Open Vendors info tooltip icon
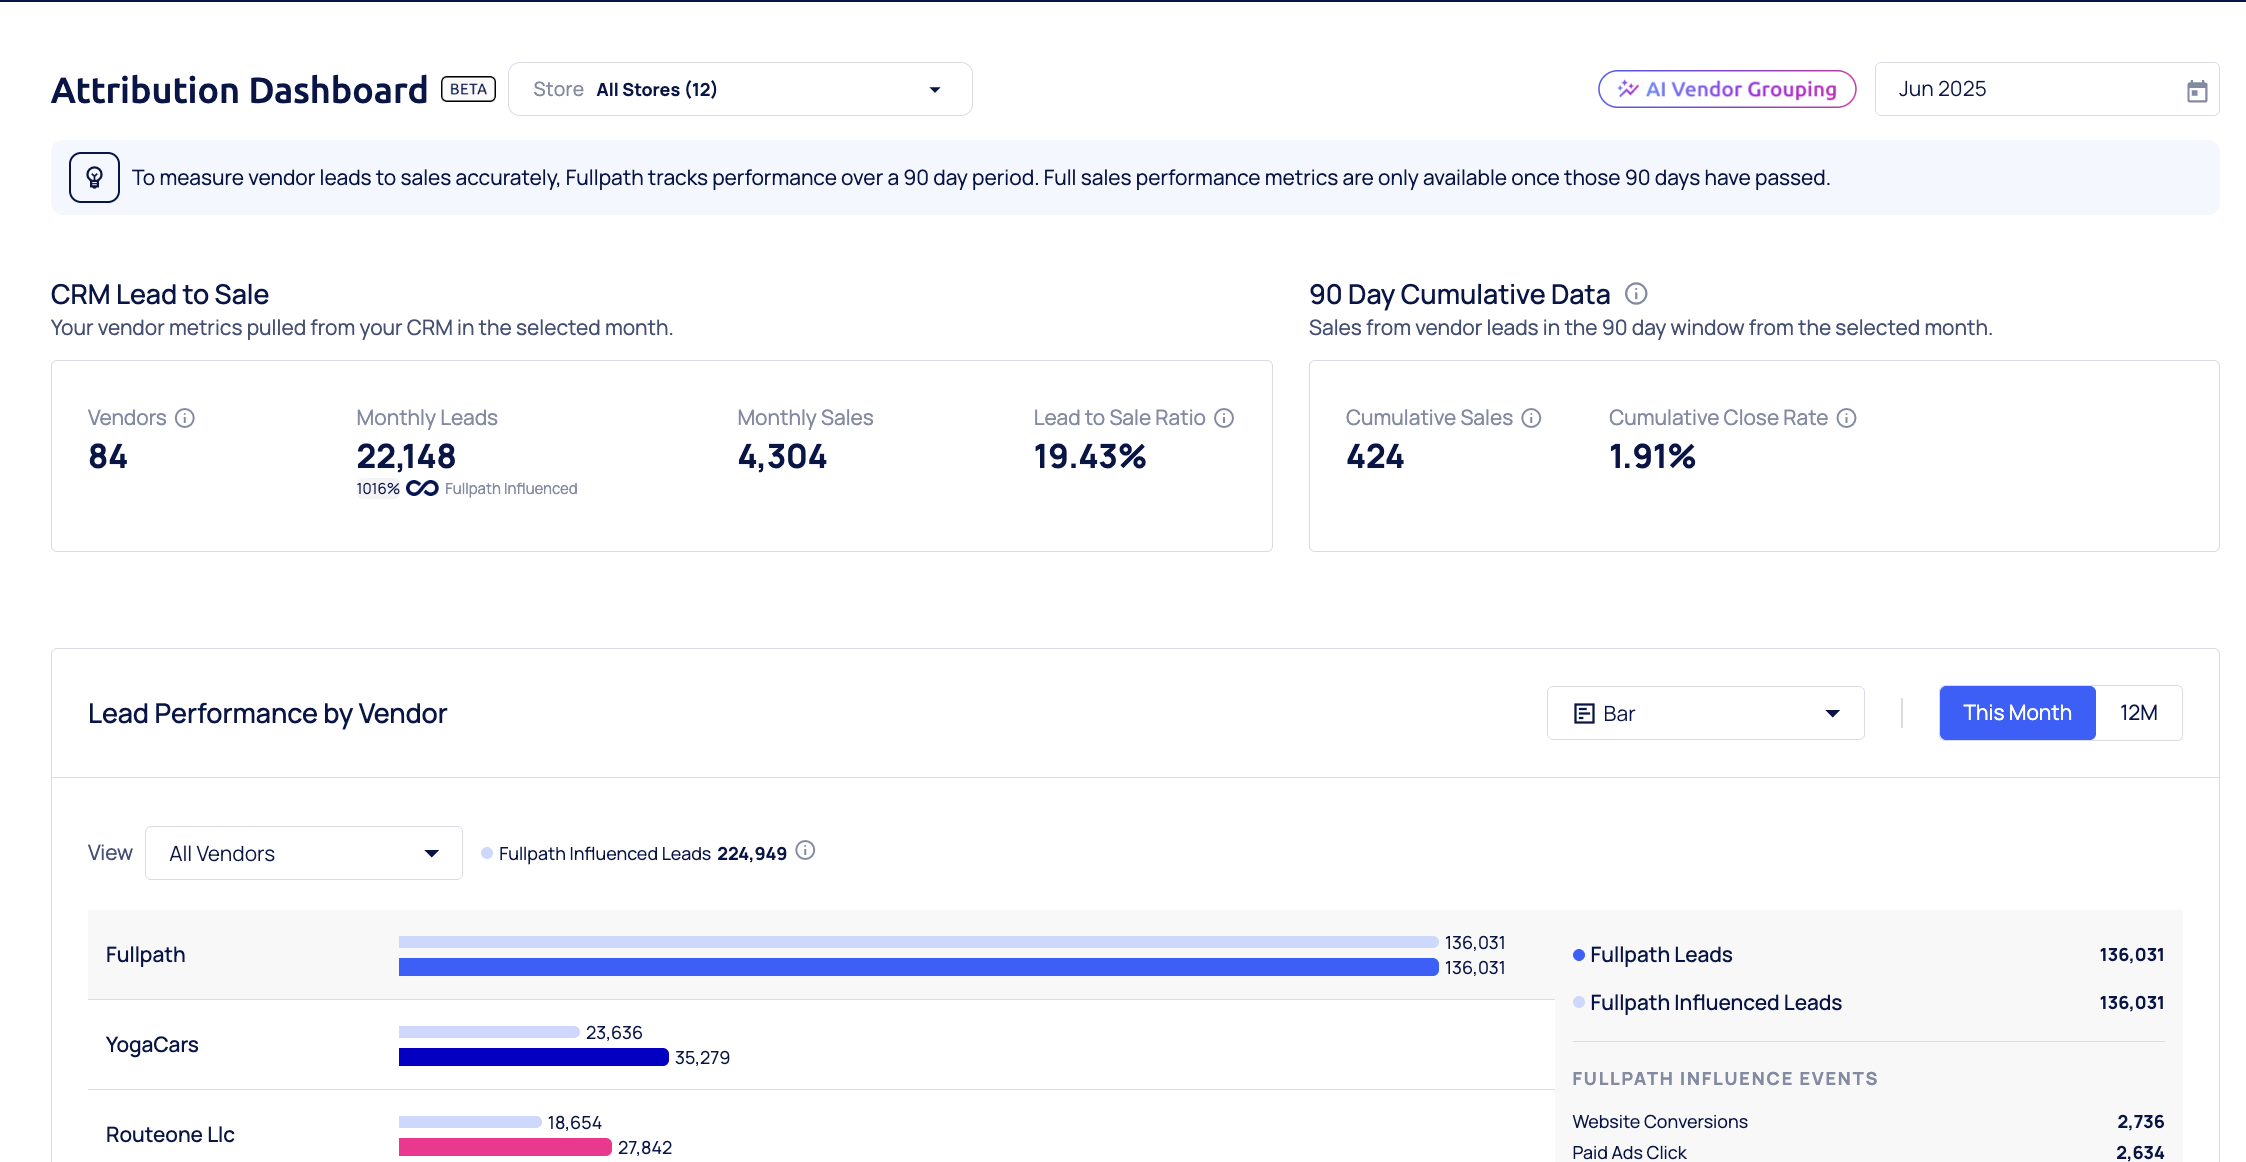The height and width of the screenshot is (1162, 2246). (185, 418)
